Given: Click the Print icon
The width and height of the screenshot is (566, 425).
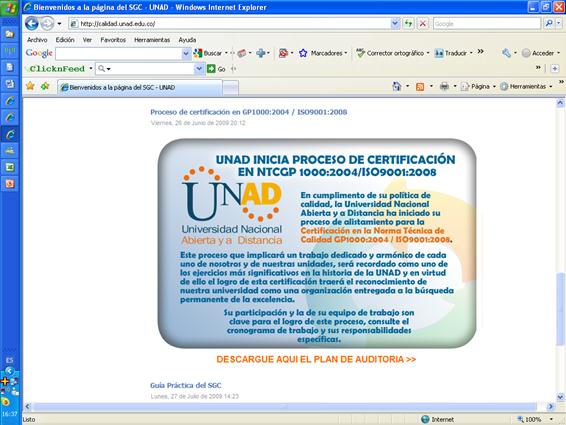Looking at the screenshot, I should [444, 86].
